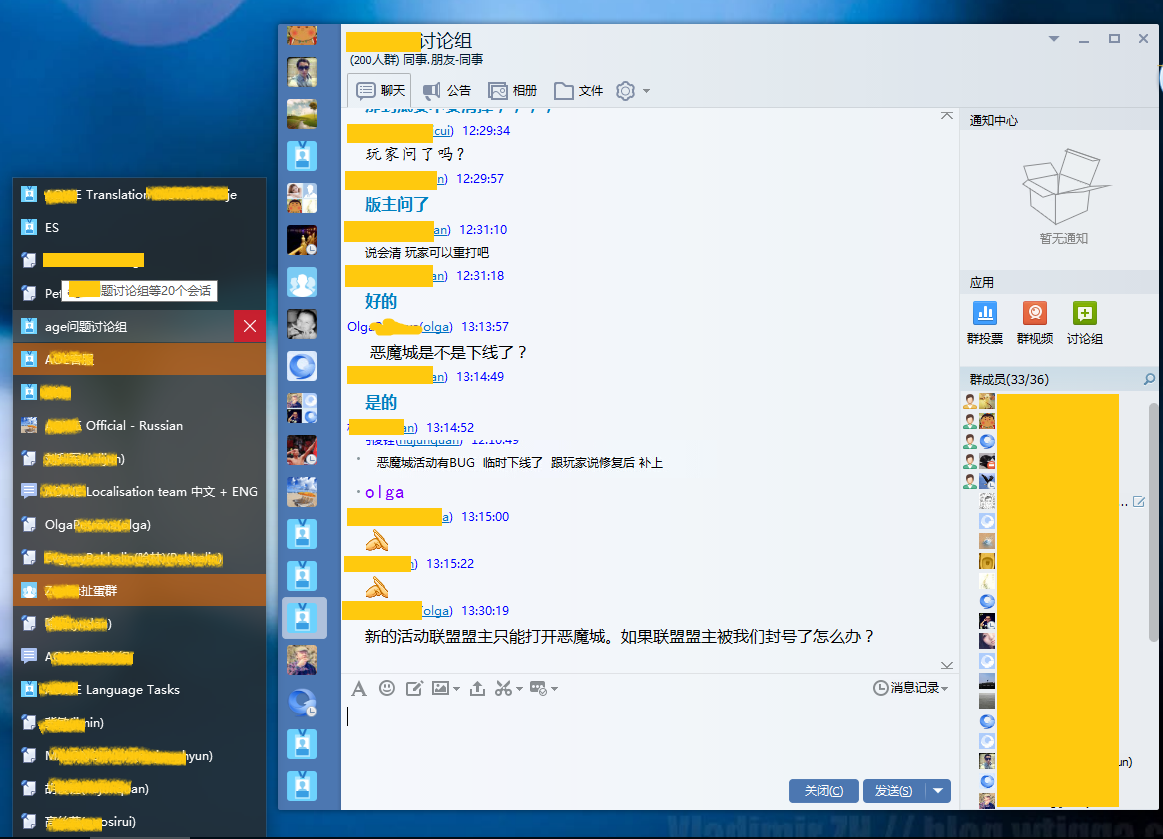Open the Olga (olga) conversation in list

[x=139, y=524]
